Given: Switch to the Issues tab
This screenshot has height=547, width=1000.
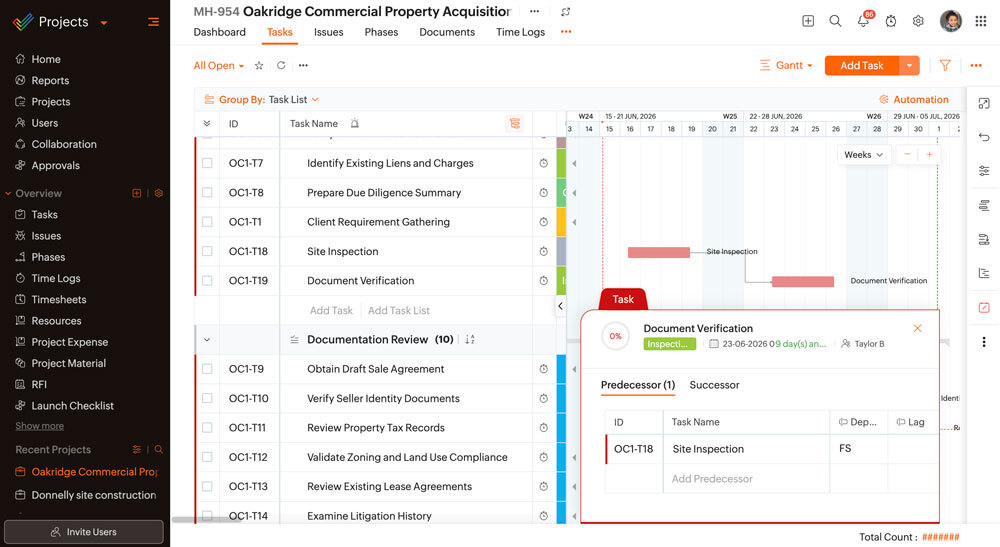Looking at the screenshot, I should click(x=328, y=32).
